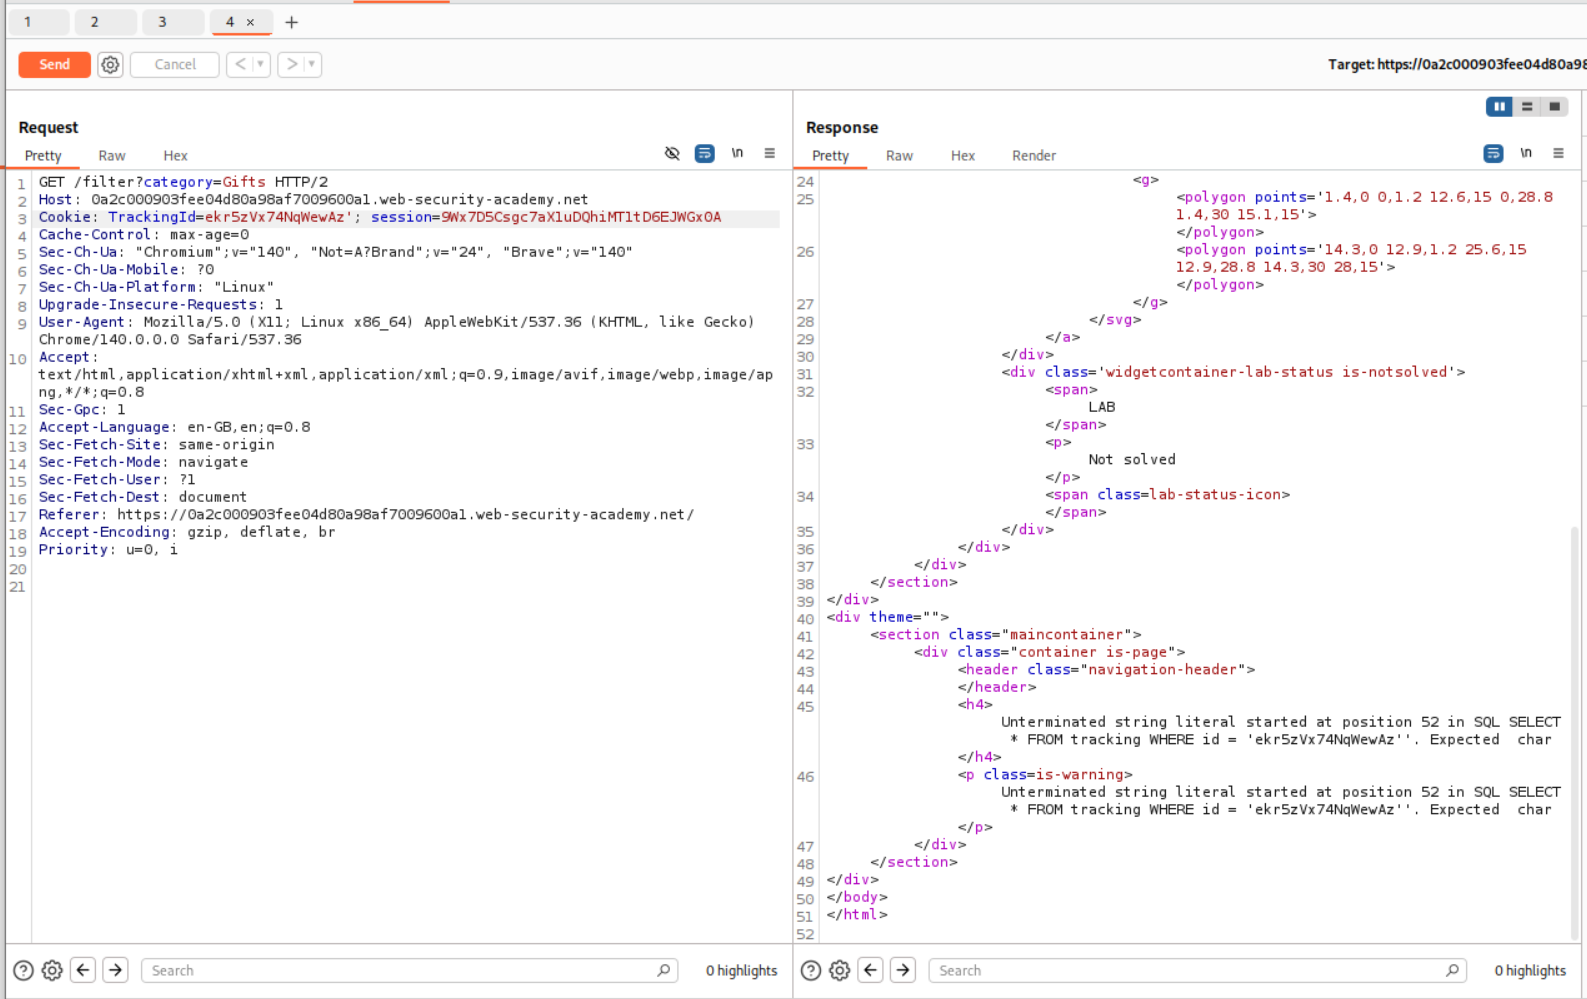This screenshot has width=1587, height=999.
Task: Close Repeater tab 4
Action: pyautogui.click(x=251, y=22)
